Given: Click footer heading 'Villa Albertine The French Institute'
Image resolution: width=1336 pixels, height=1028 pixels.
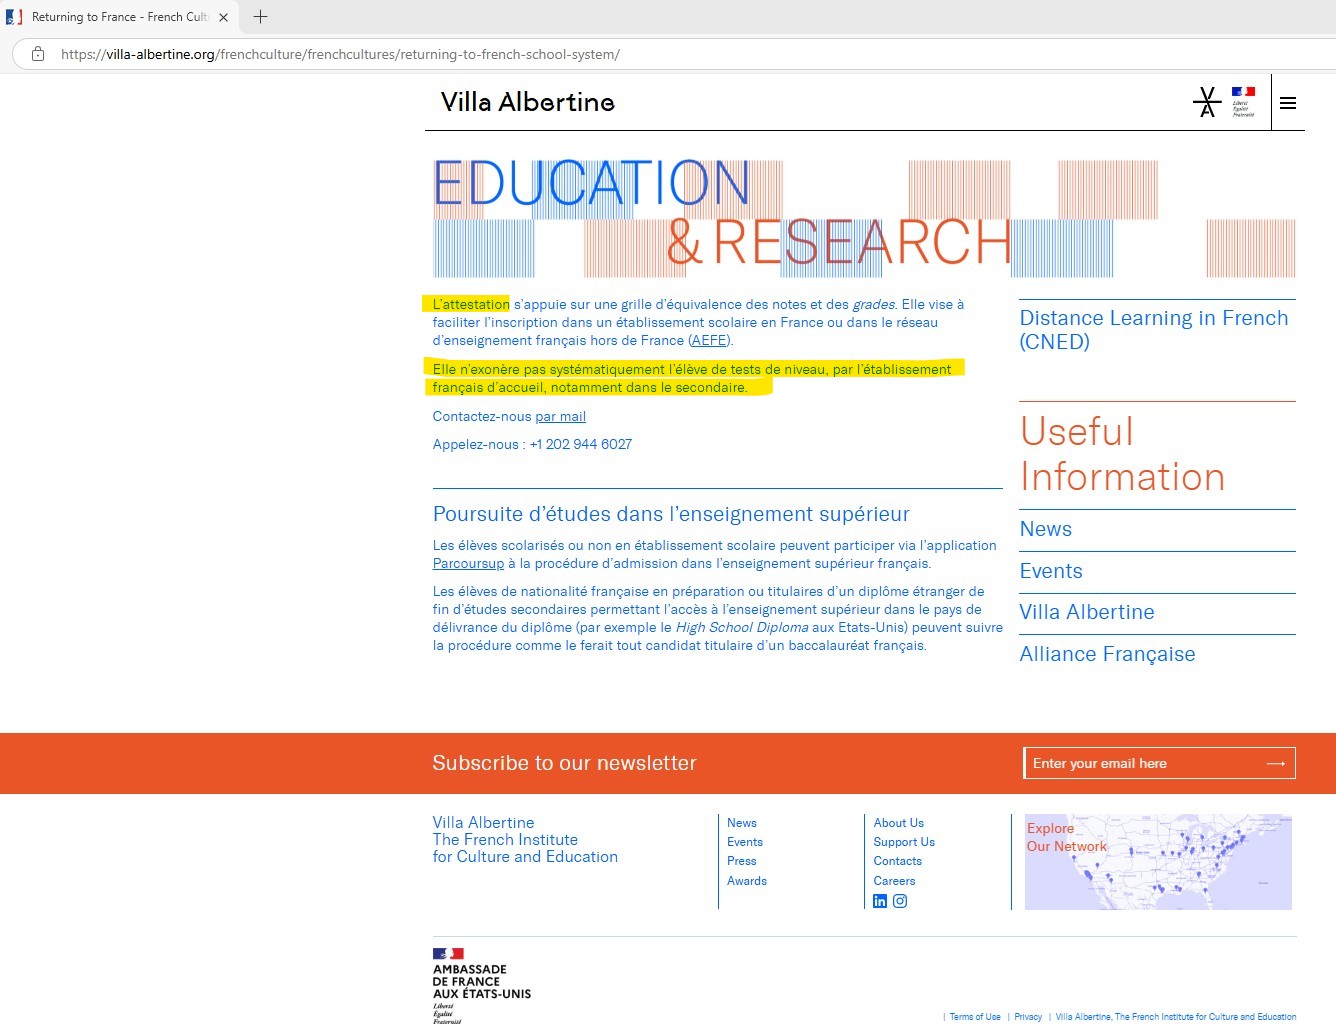Looking at the screenshot, I should [x=525, y=840].
